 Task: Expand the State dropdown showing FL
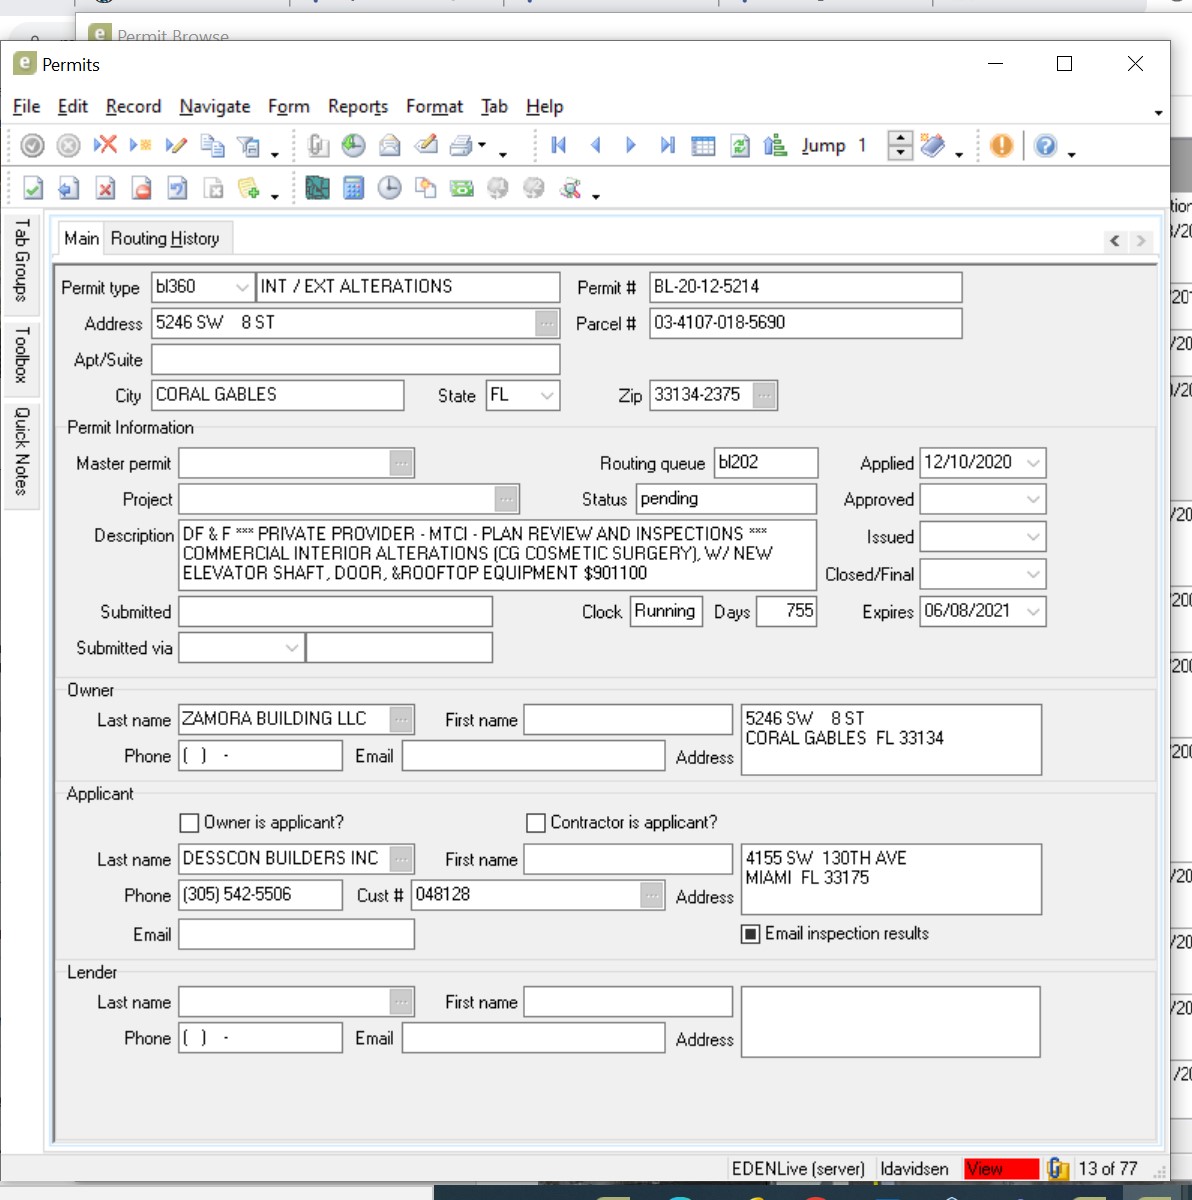[546, 395]
